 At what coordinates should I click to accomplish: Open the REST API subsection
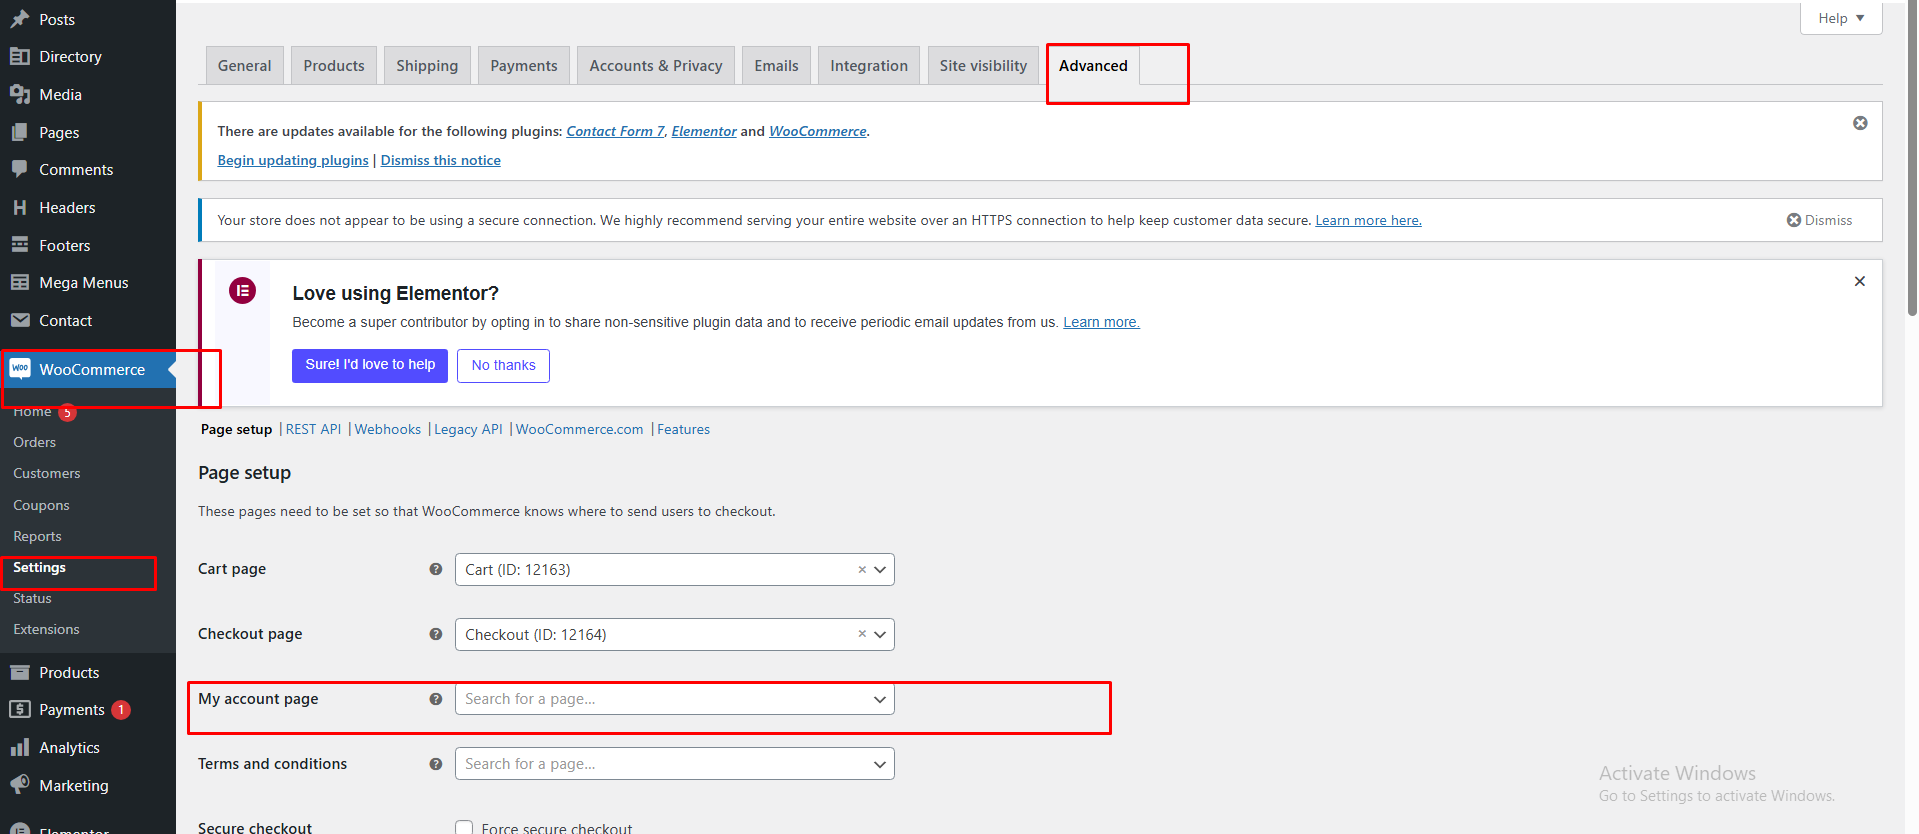click(x=313, y=429)
